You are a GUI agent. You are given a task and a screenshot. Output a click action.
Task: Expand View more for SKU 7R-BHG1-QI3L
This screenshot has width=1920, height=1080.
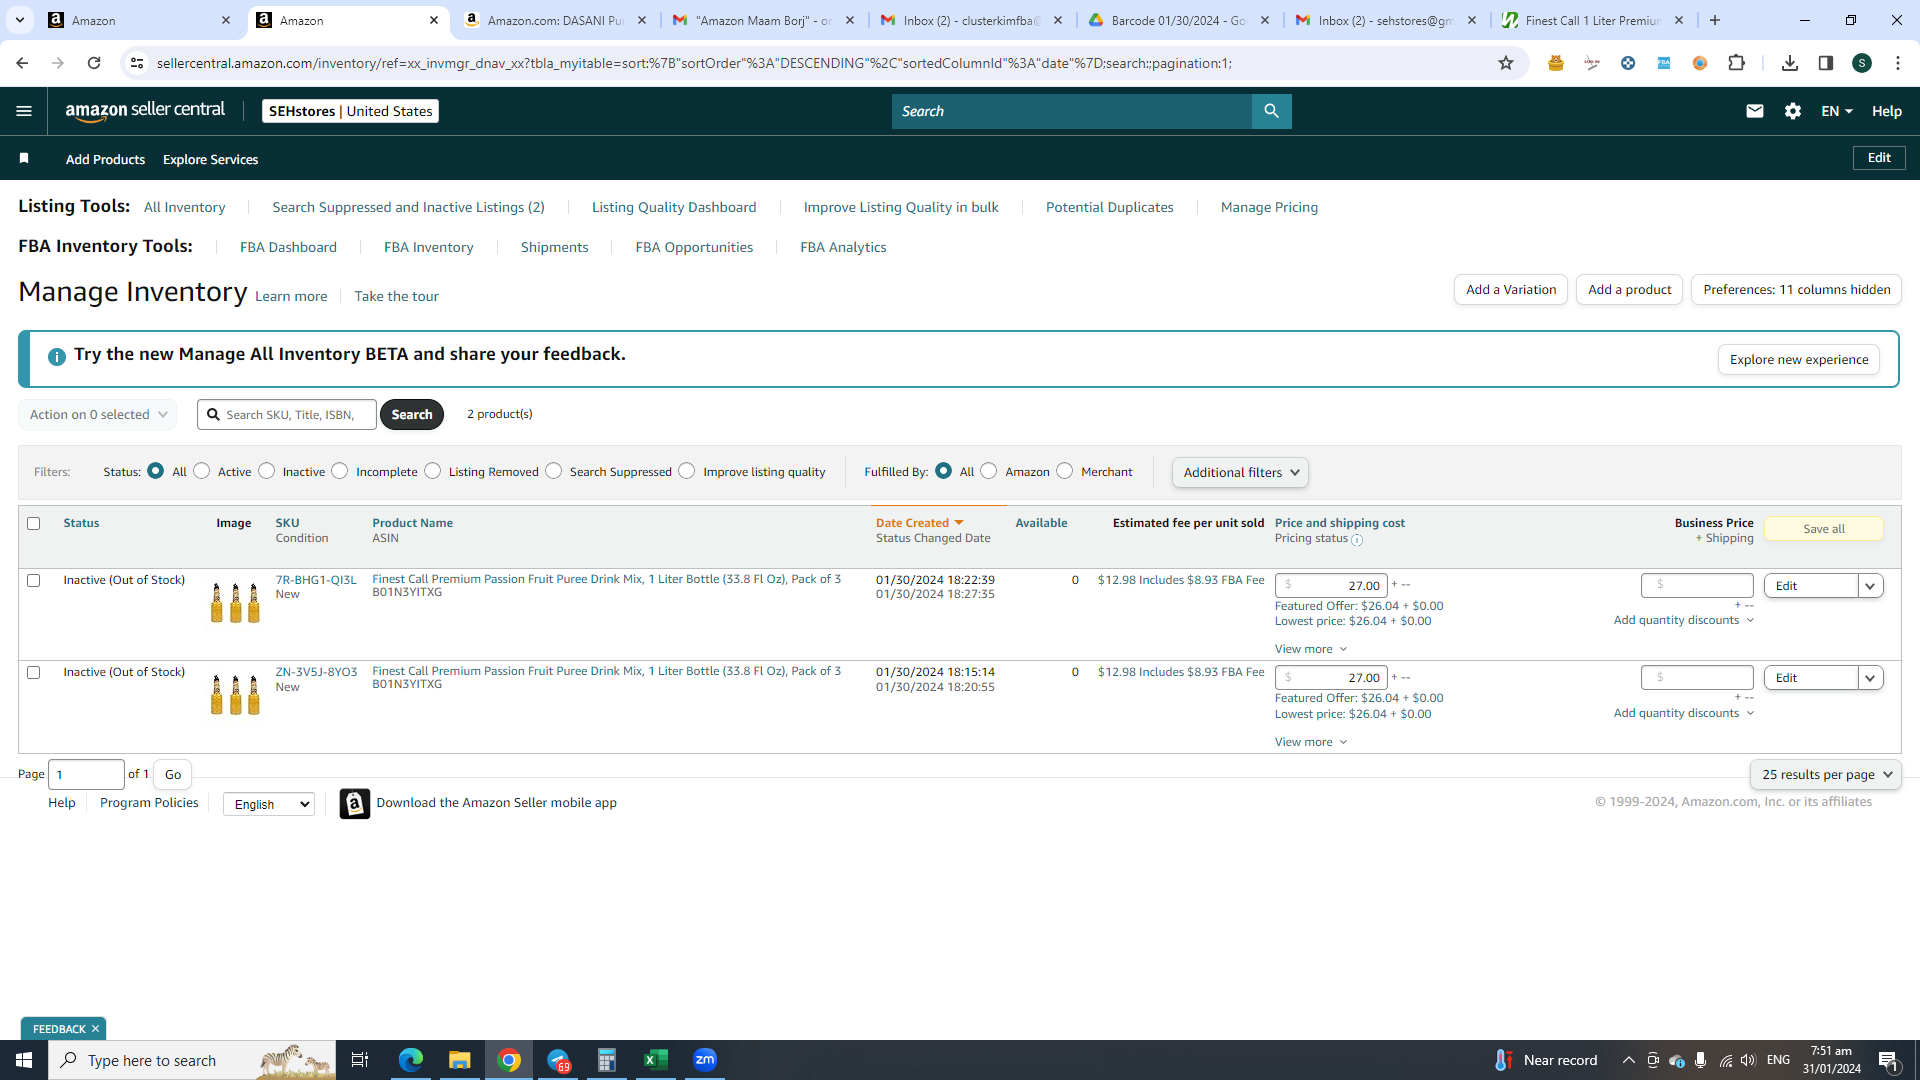1311,649
